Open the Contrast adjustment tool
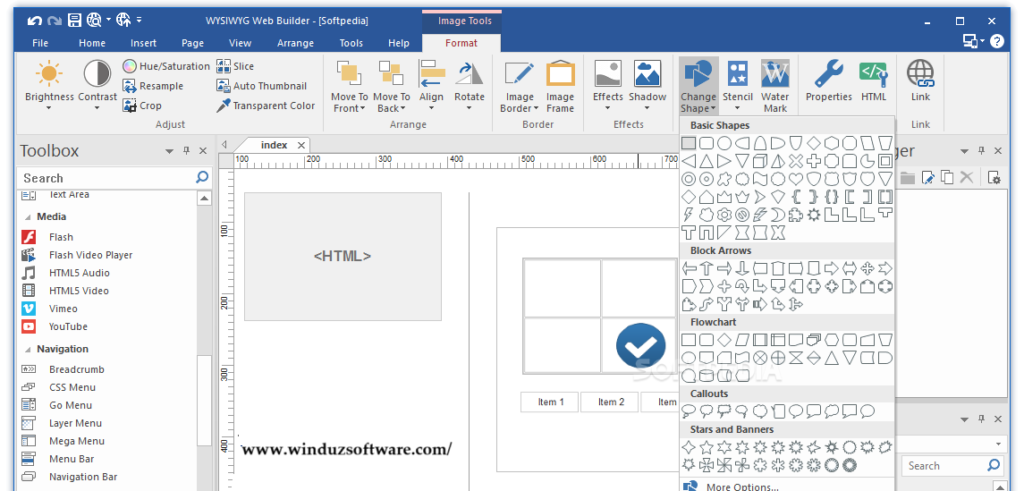Image resolution: width=1024 pixels, height=491 pixels. pos(97,84)
